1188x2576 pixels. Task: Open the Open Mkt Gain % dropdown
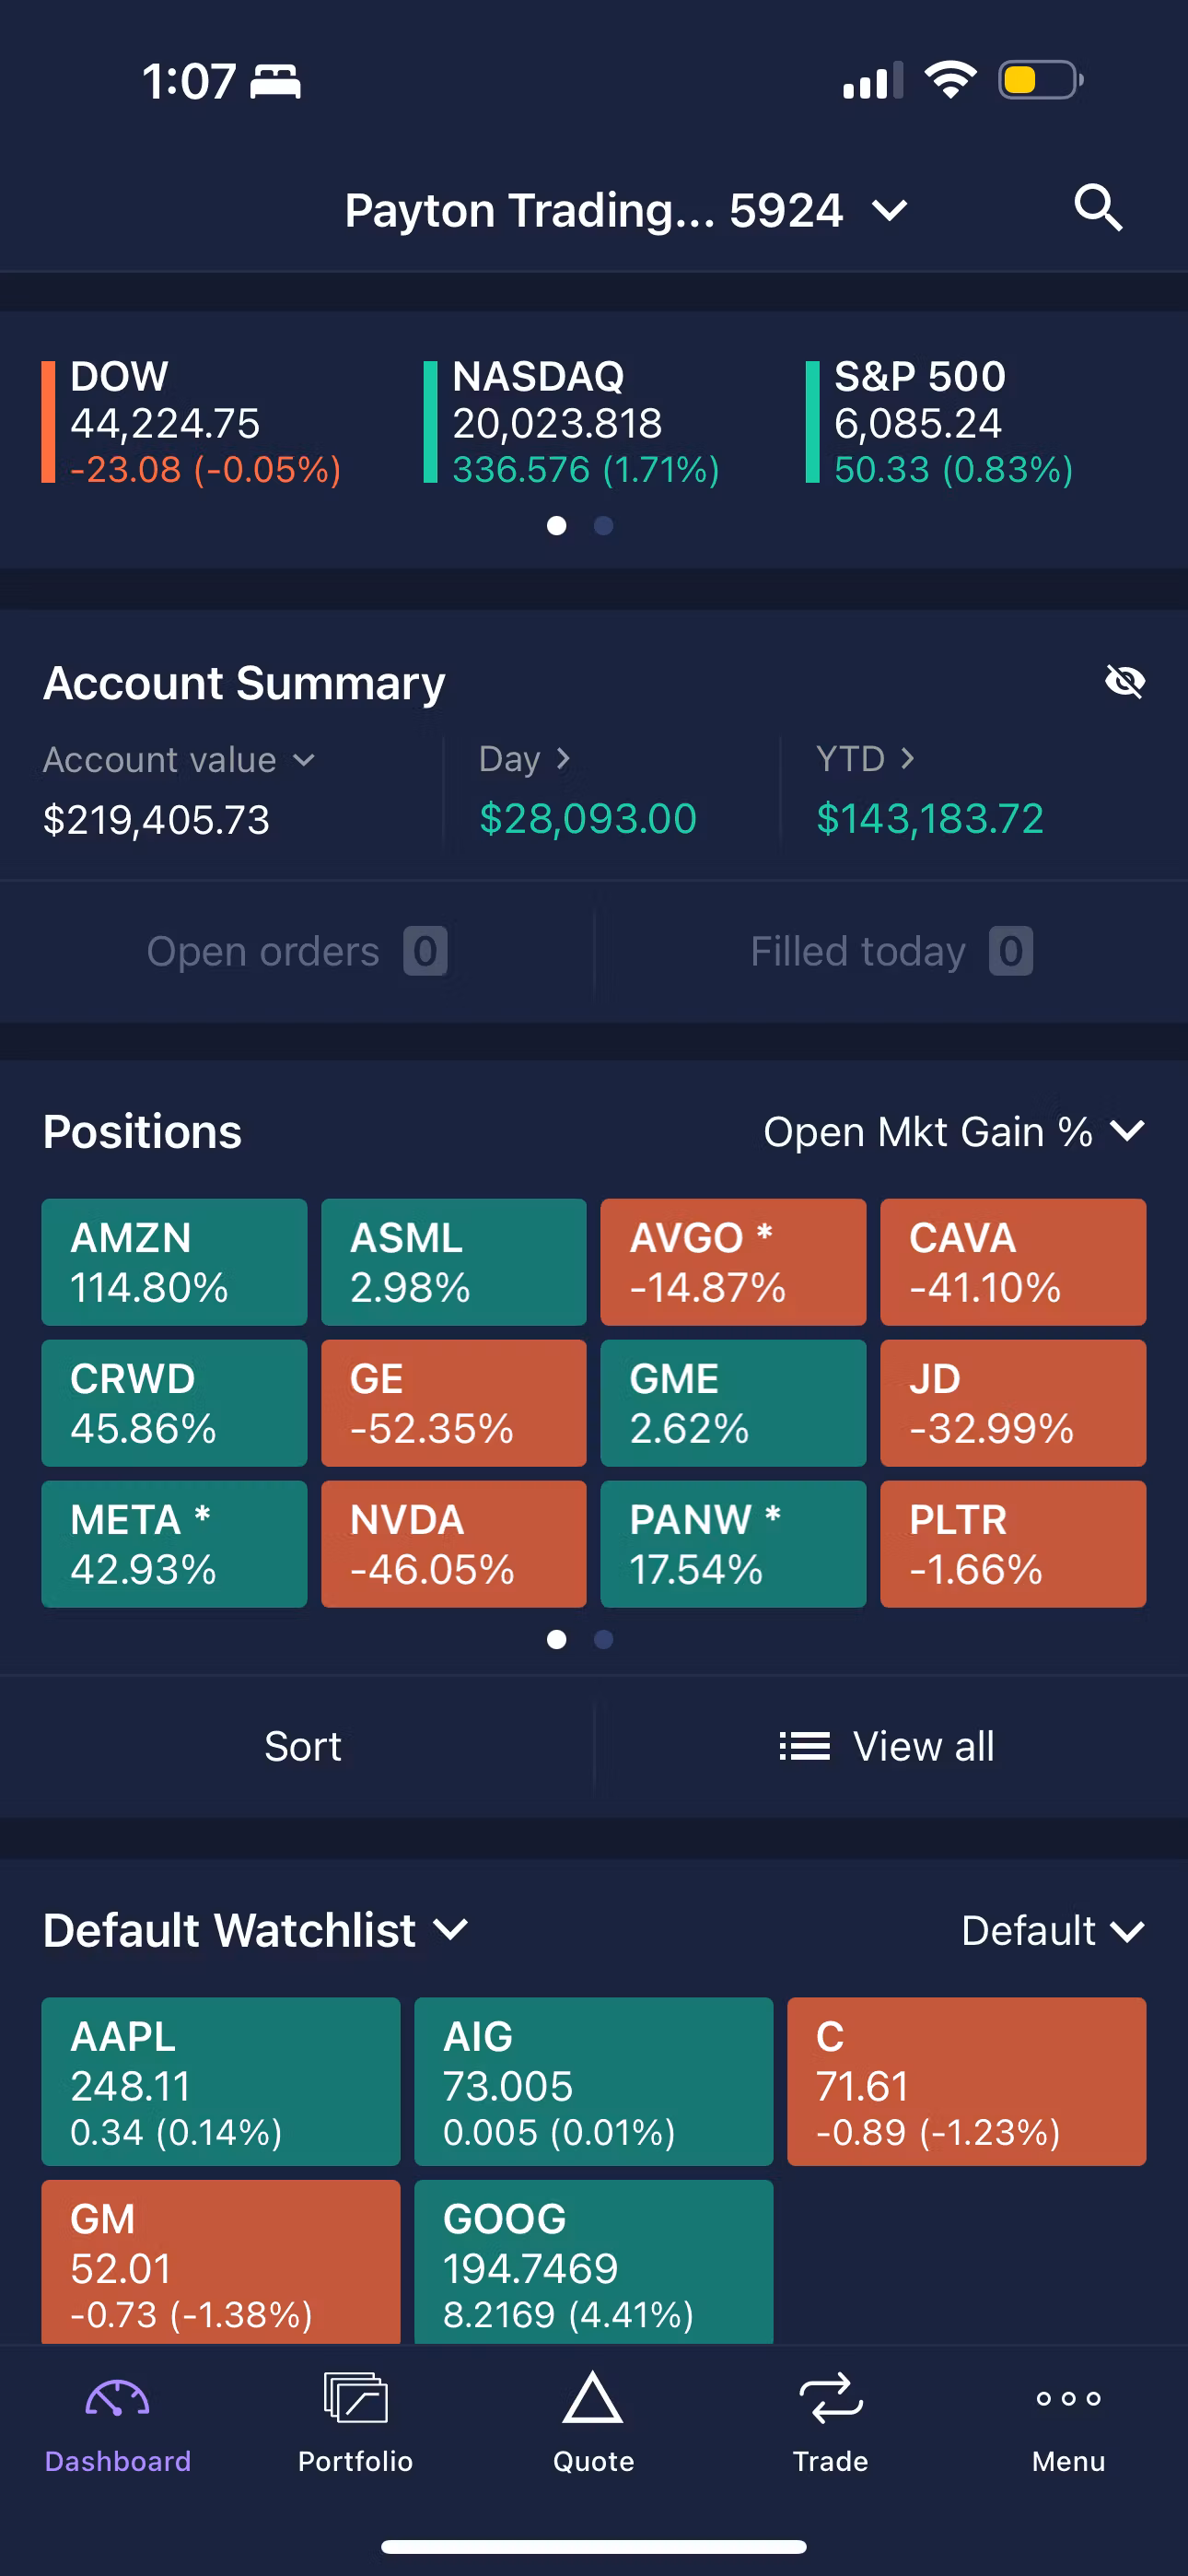pos(954,1132)
